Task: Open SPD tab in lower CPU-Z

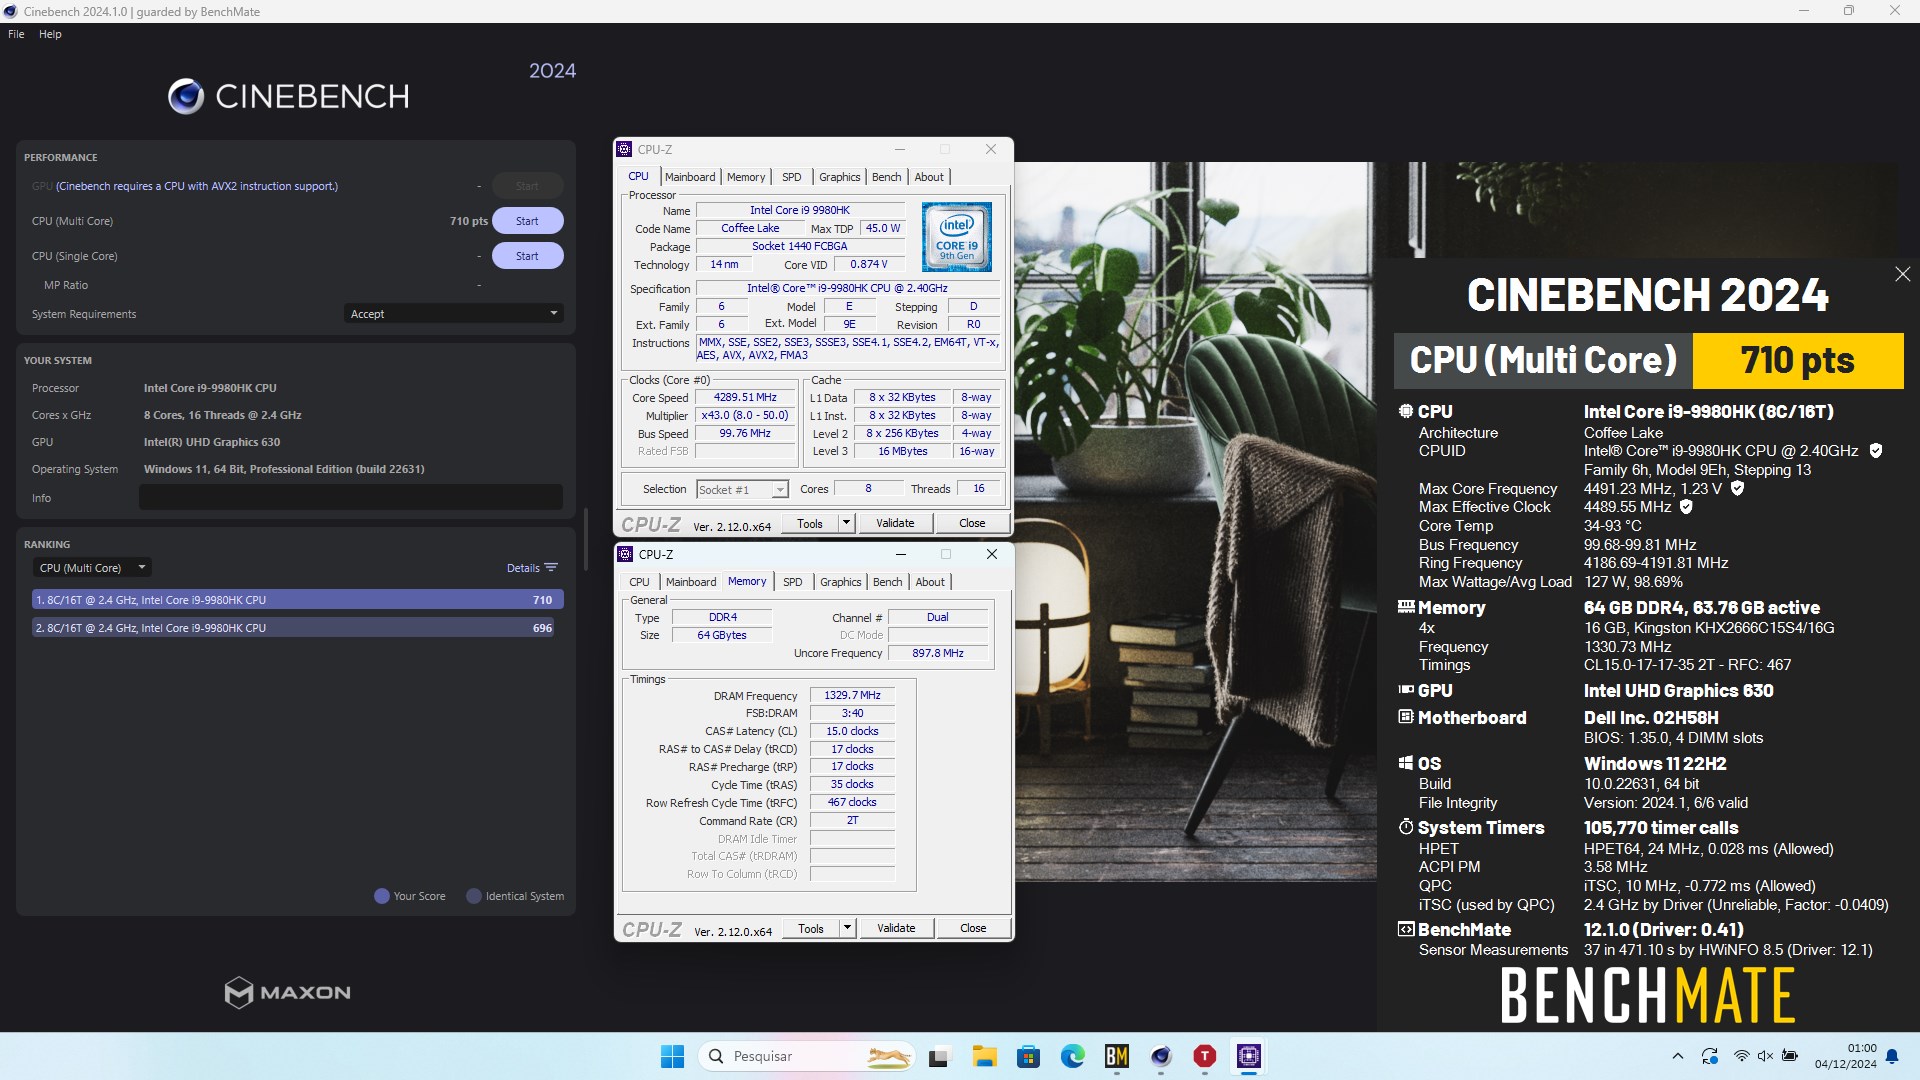Action: pos(793,582)
